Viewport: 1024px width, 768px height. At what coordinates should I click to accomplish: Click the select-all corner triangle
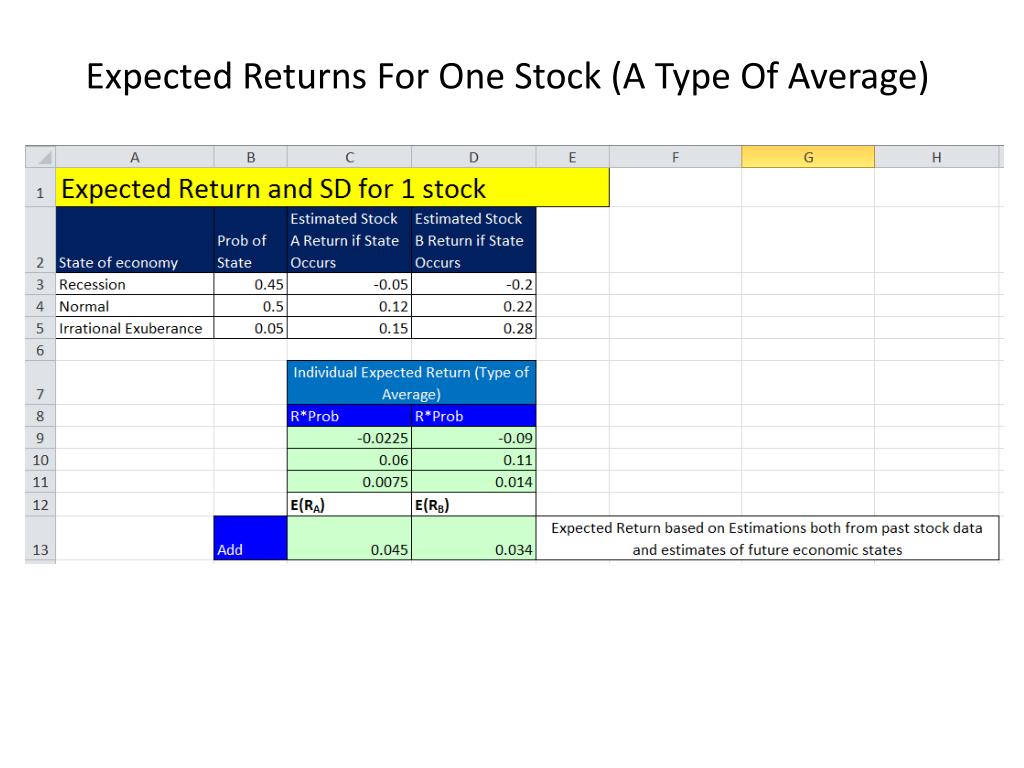[x=40, y=157]
